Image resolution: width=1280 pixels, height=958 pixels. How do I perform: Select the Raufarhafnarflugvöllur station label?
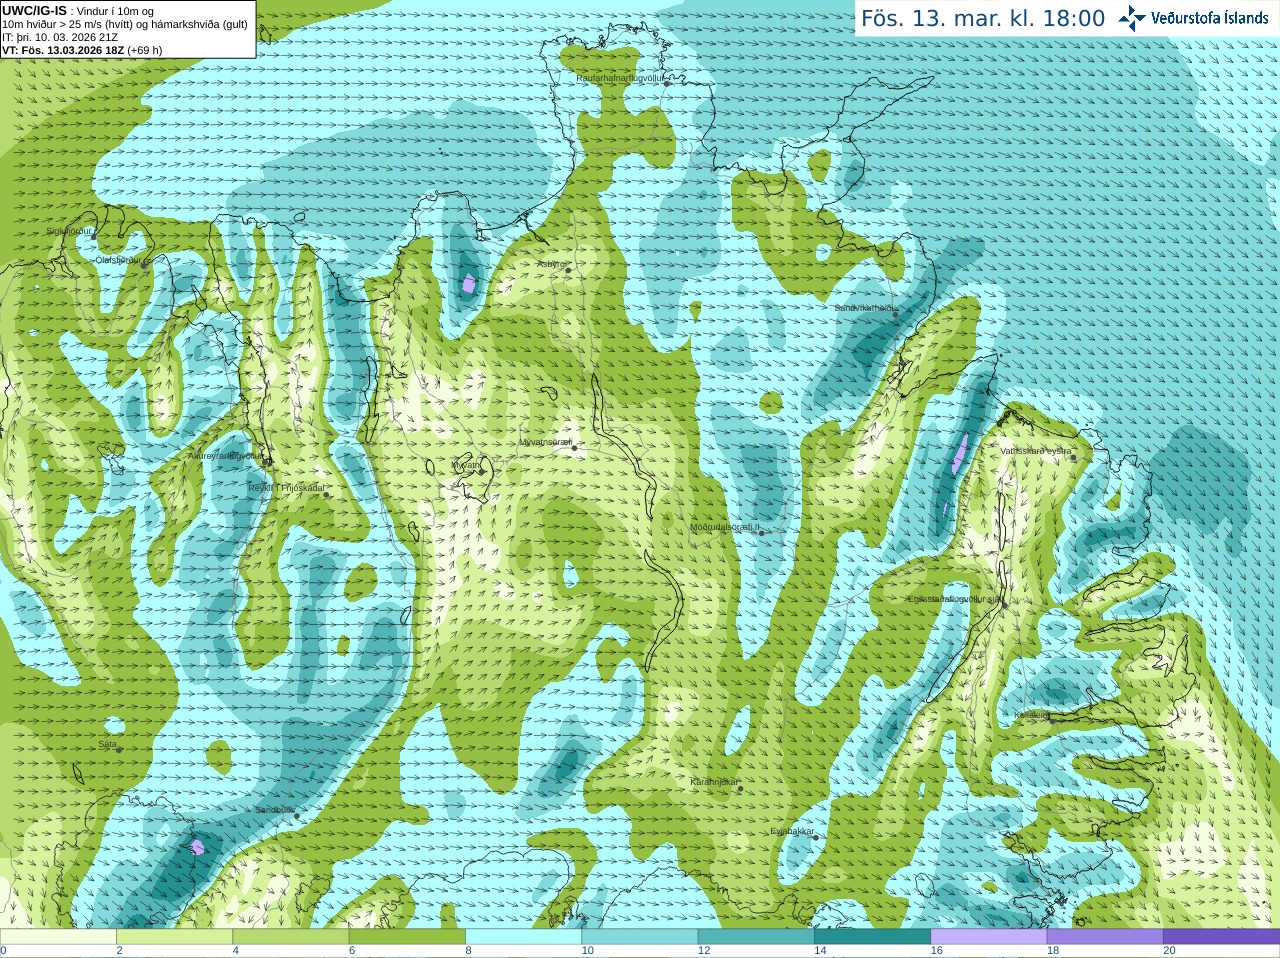(621, 77)
